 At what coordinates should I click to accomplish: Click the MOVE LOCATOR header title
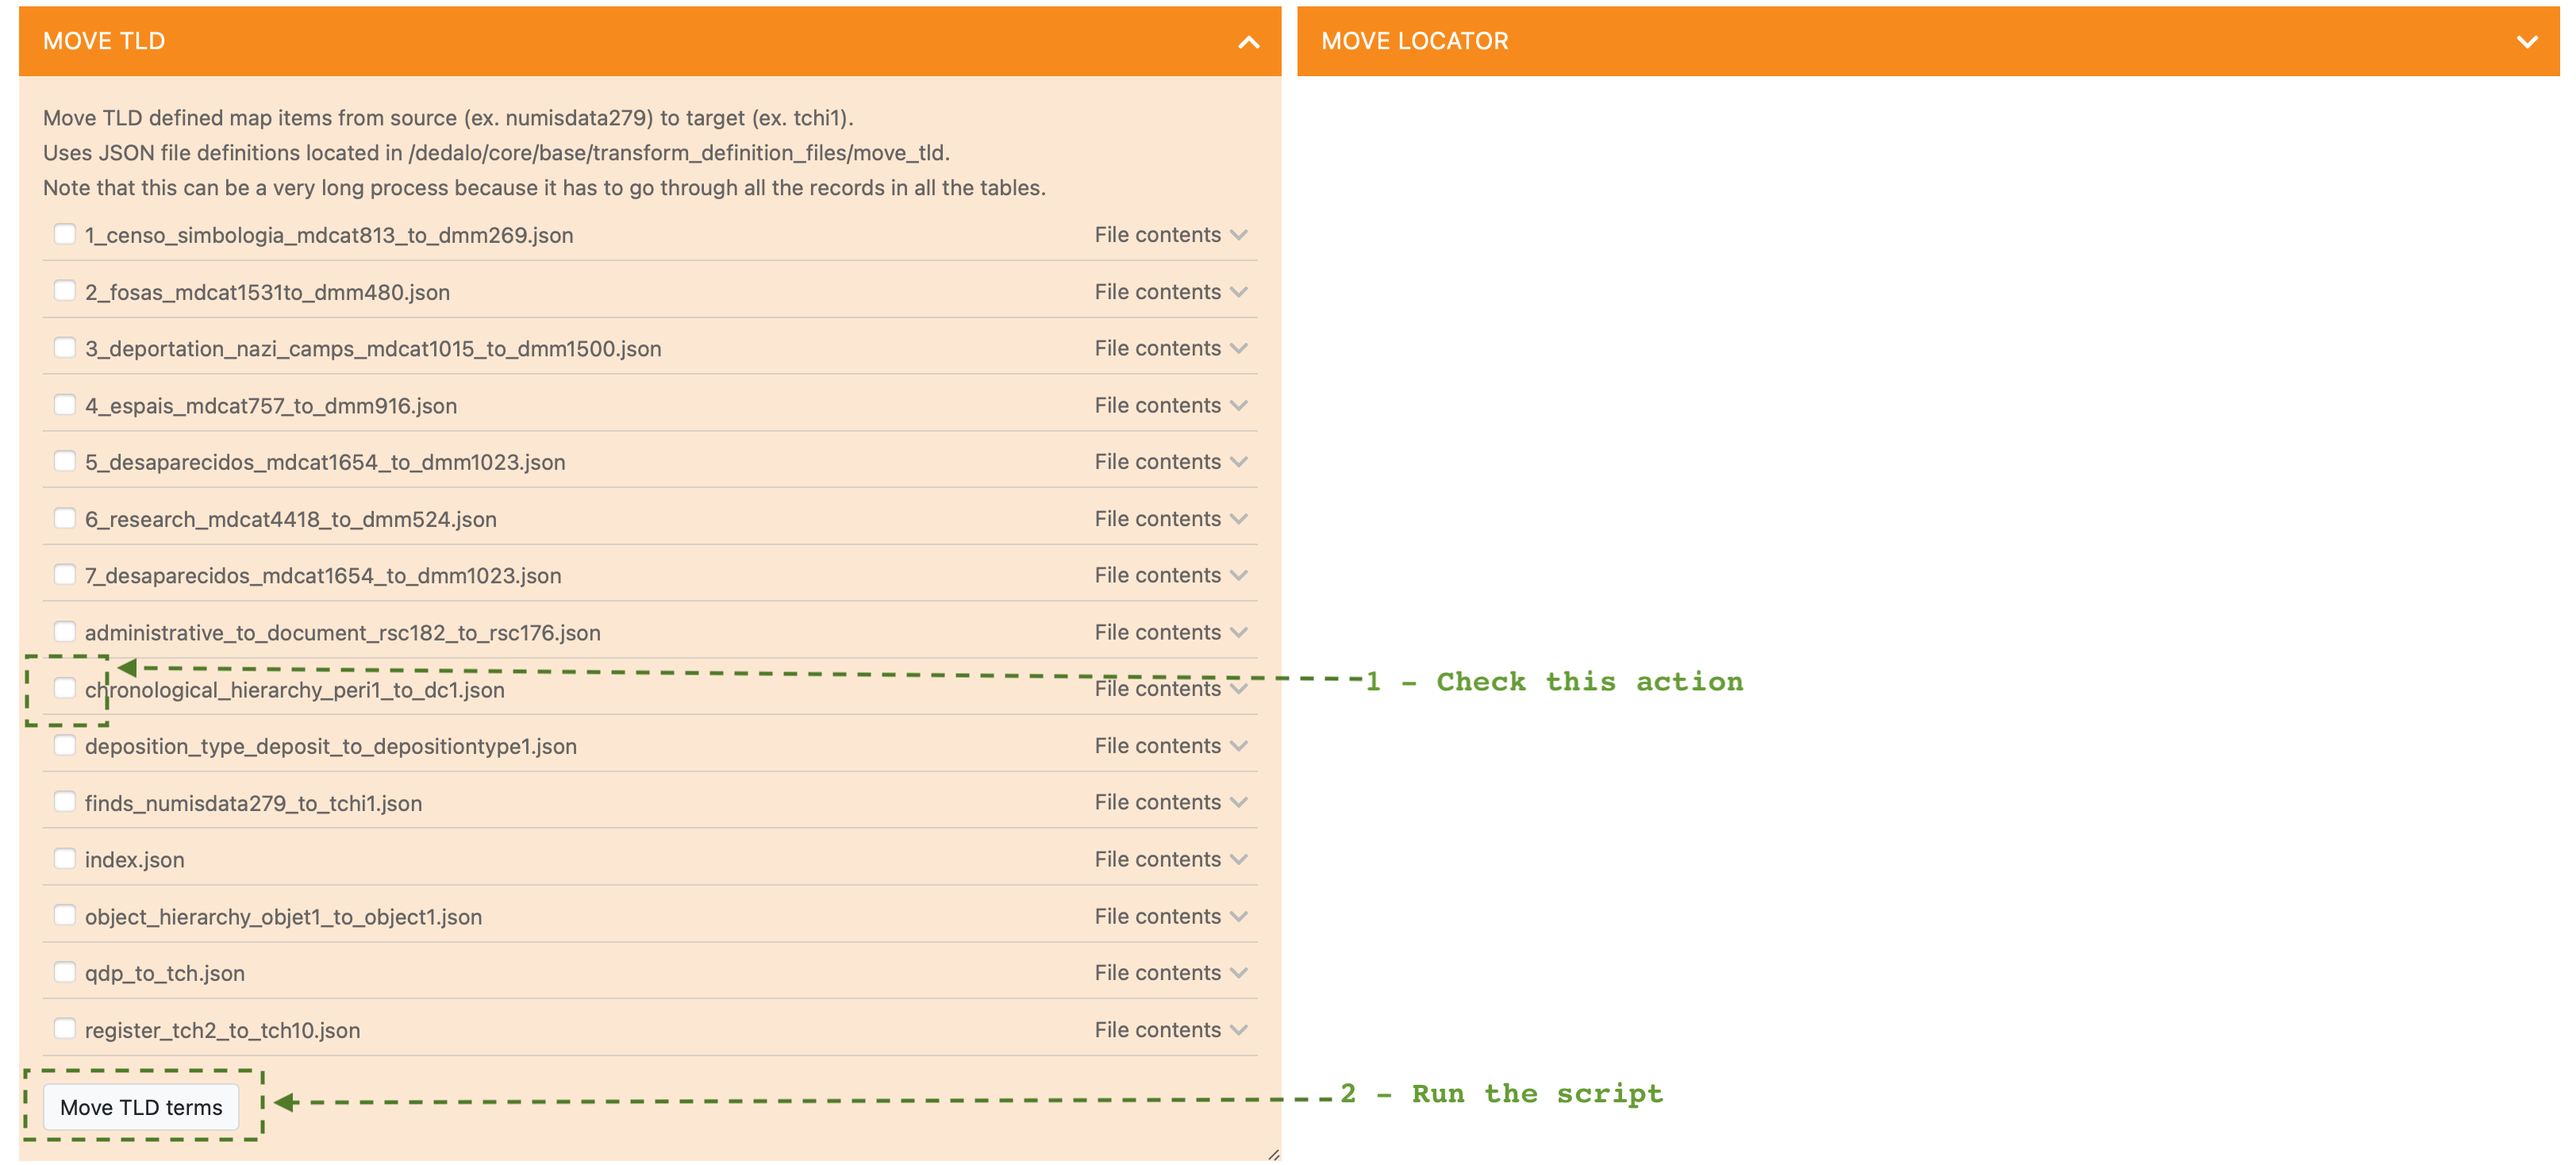1414,41
